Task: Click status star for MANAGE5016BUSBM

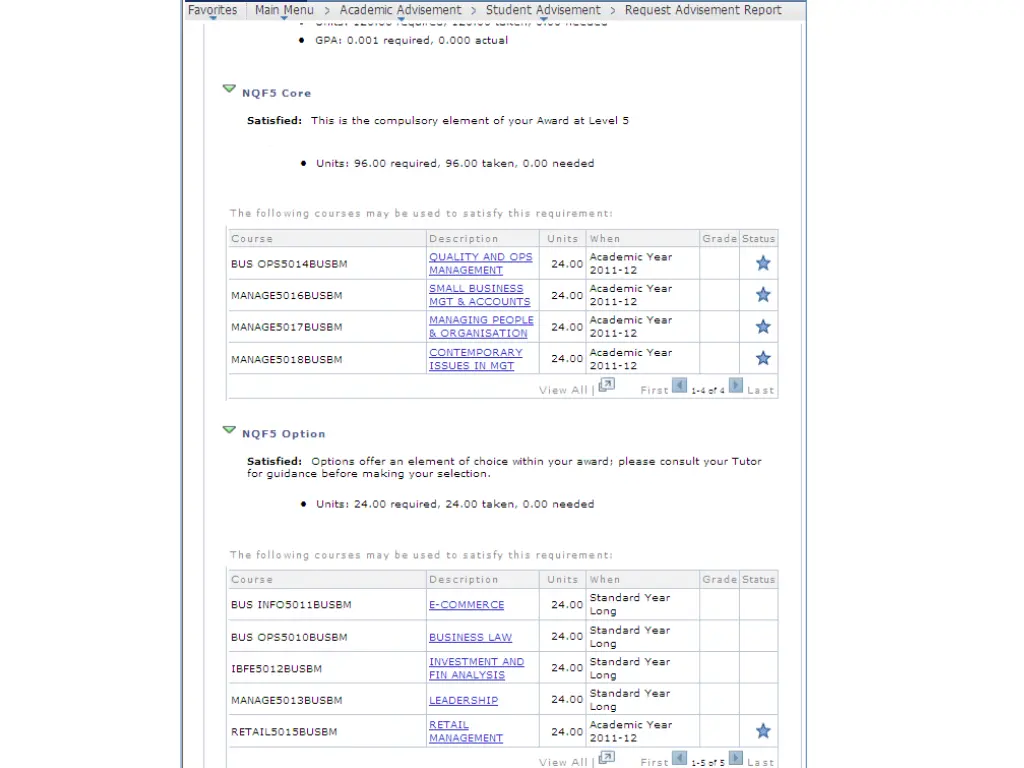Action: coord(763,295)
